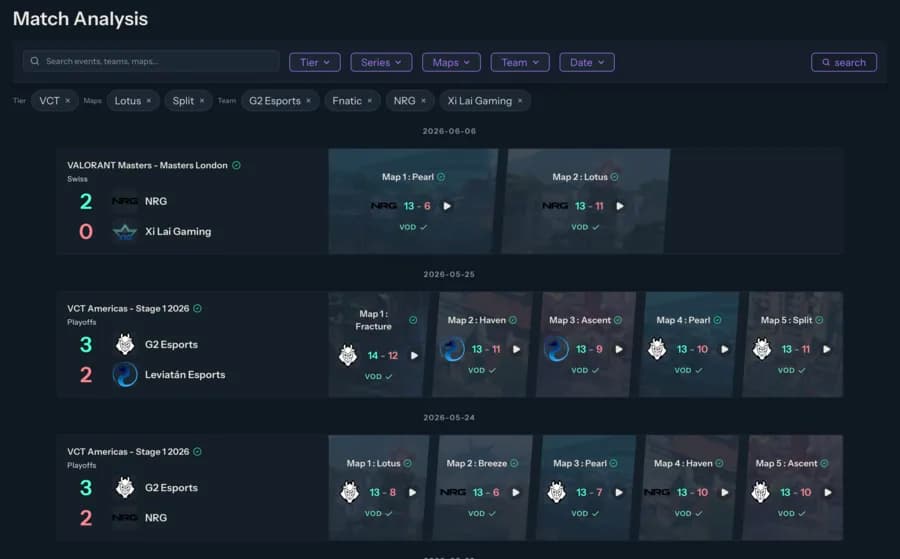Remove the G2 Esports team filter chip

point(309,101)
